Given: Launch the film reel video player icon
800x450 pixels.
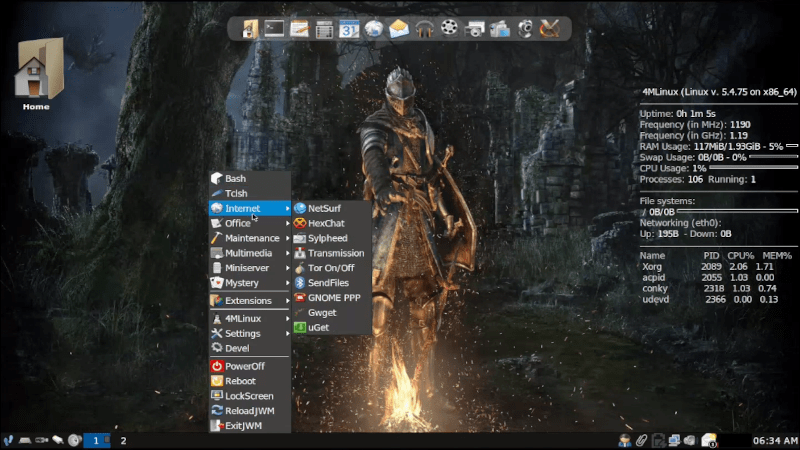Looking at the screenshot, I should point(449,28).
